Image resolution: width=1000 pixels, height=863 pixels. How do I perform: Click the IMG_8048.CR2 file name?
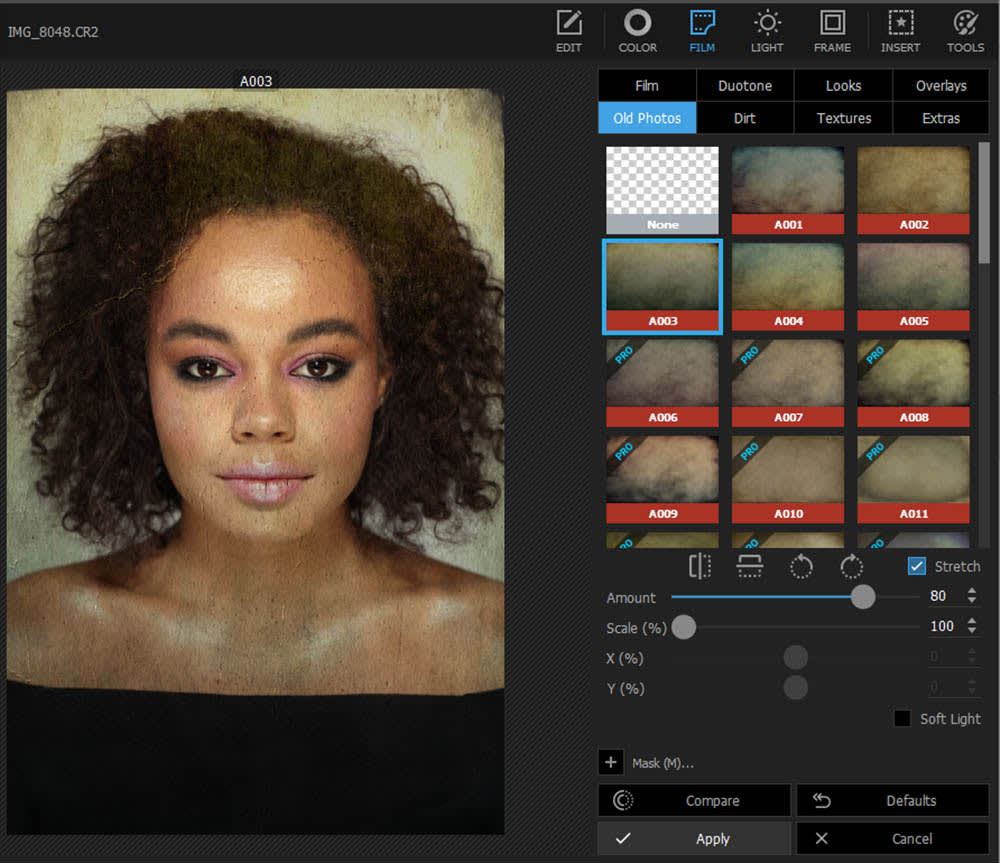tap(53, 32)
